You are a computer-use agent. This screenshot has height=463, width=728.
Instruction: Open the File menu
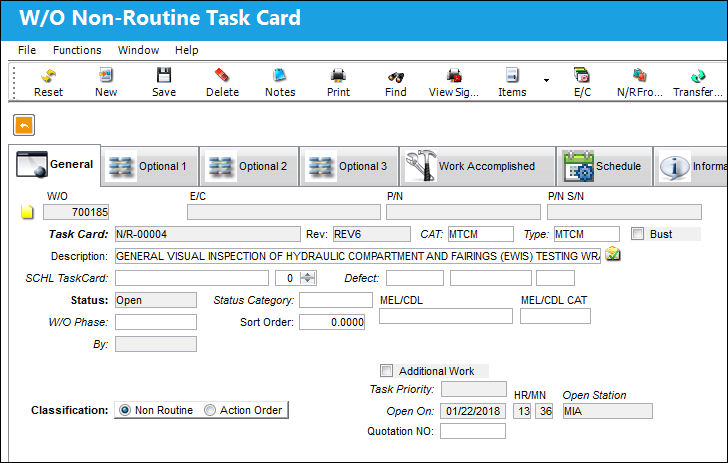(x=27, y=50)
